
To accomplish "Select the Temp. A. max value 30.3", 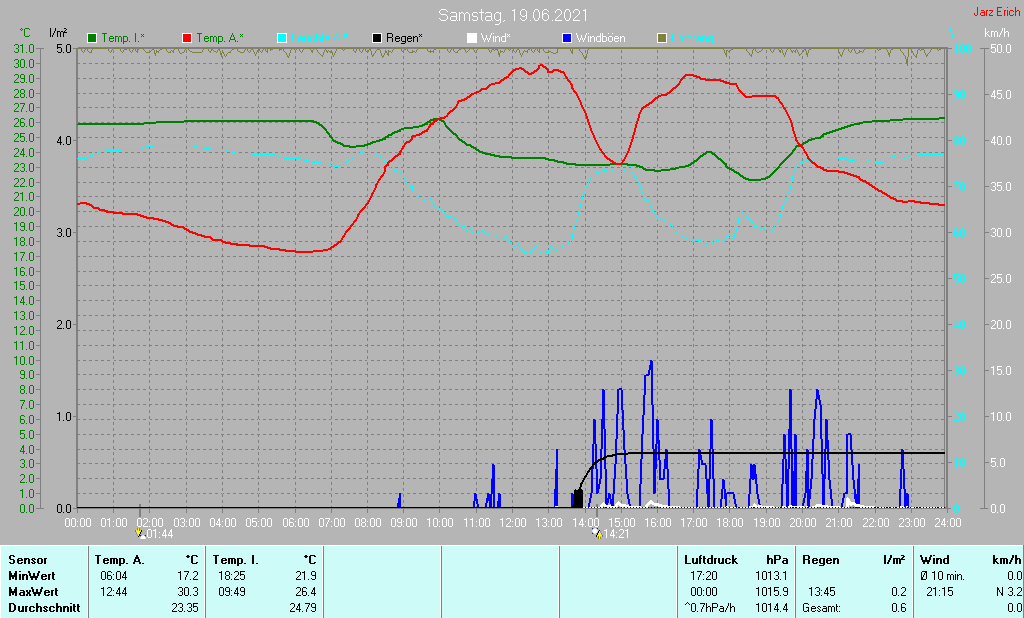I will 188,592.
